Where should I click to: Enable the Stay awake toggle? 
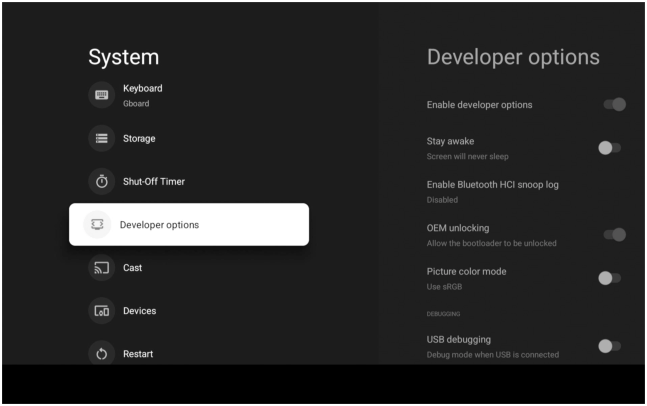[x=609, y=147]
